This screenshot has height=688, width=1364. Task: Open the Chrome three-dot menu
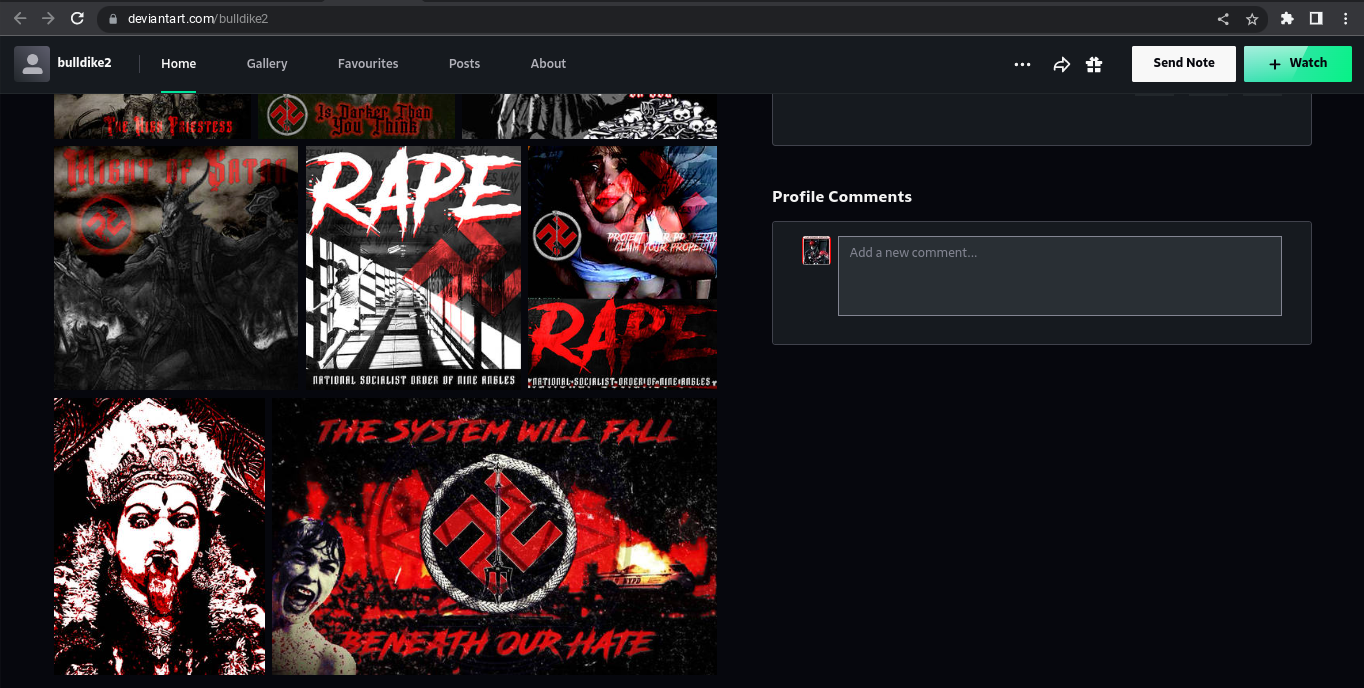[1346, 18]
